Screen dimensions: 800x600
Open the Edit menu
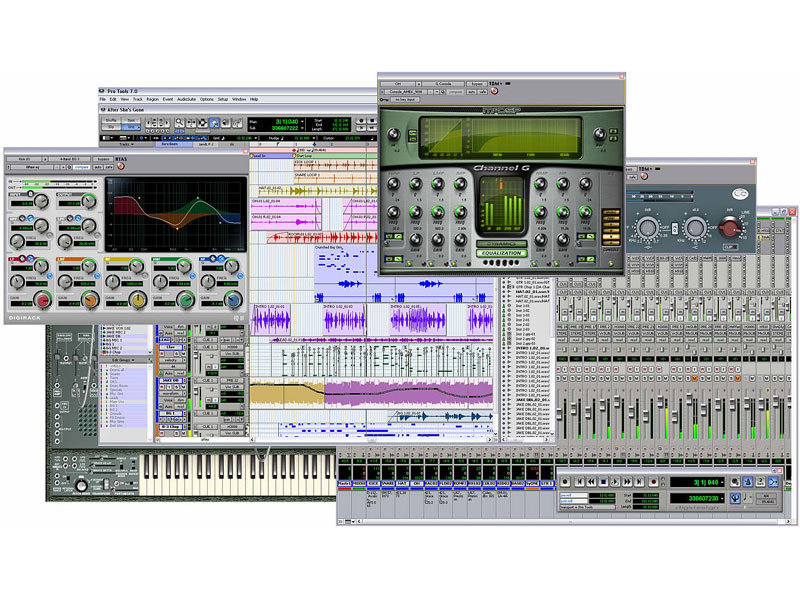[x=113, y=99]
